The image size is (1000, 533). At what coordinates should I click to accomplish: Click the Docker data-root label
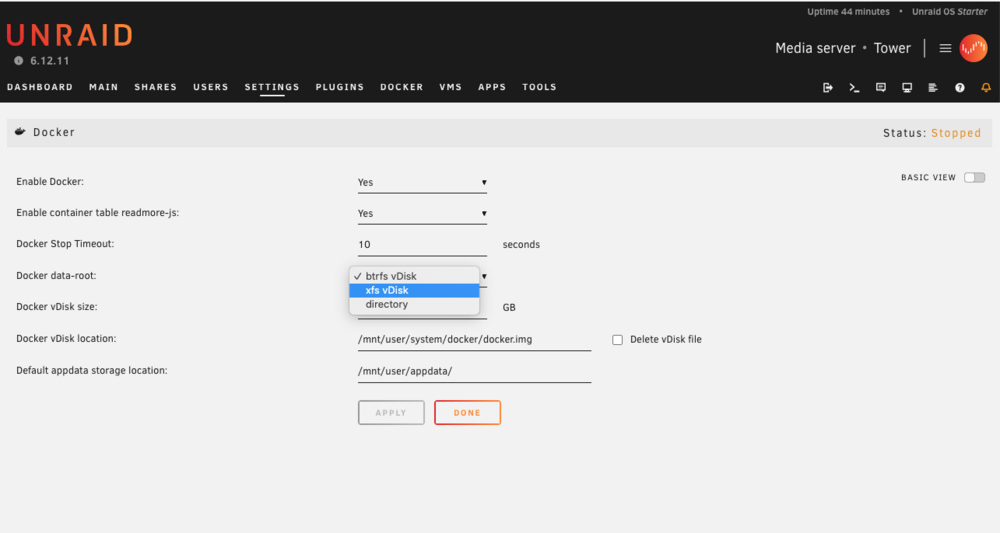tap(56, 275)
